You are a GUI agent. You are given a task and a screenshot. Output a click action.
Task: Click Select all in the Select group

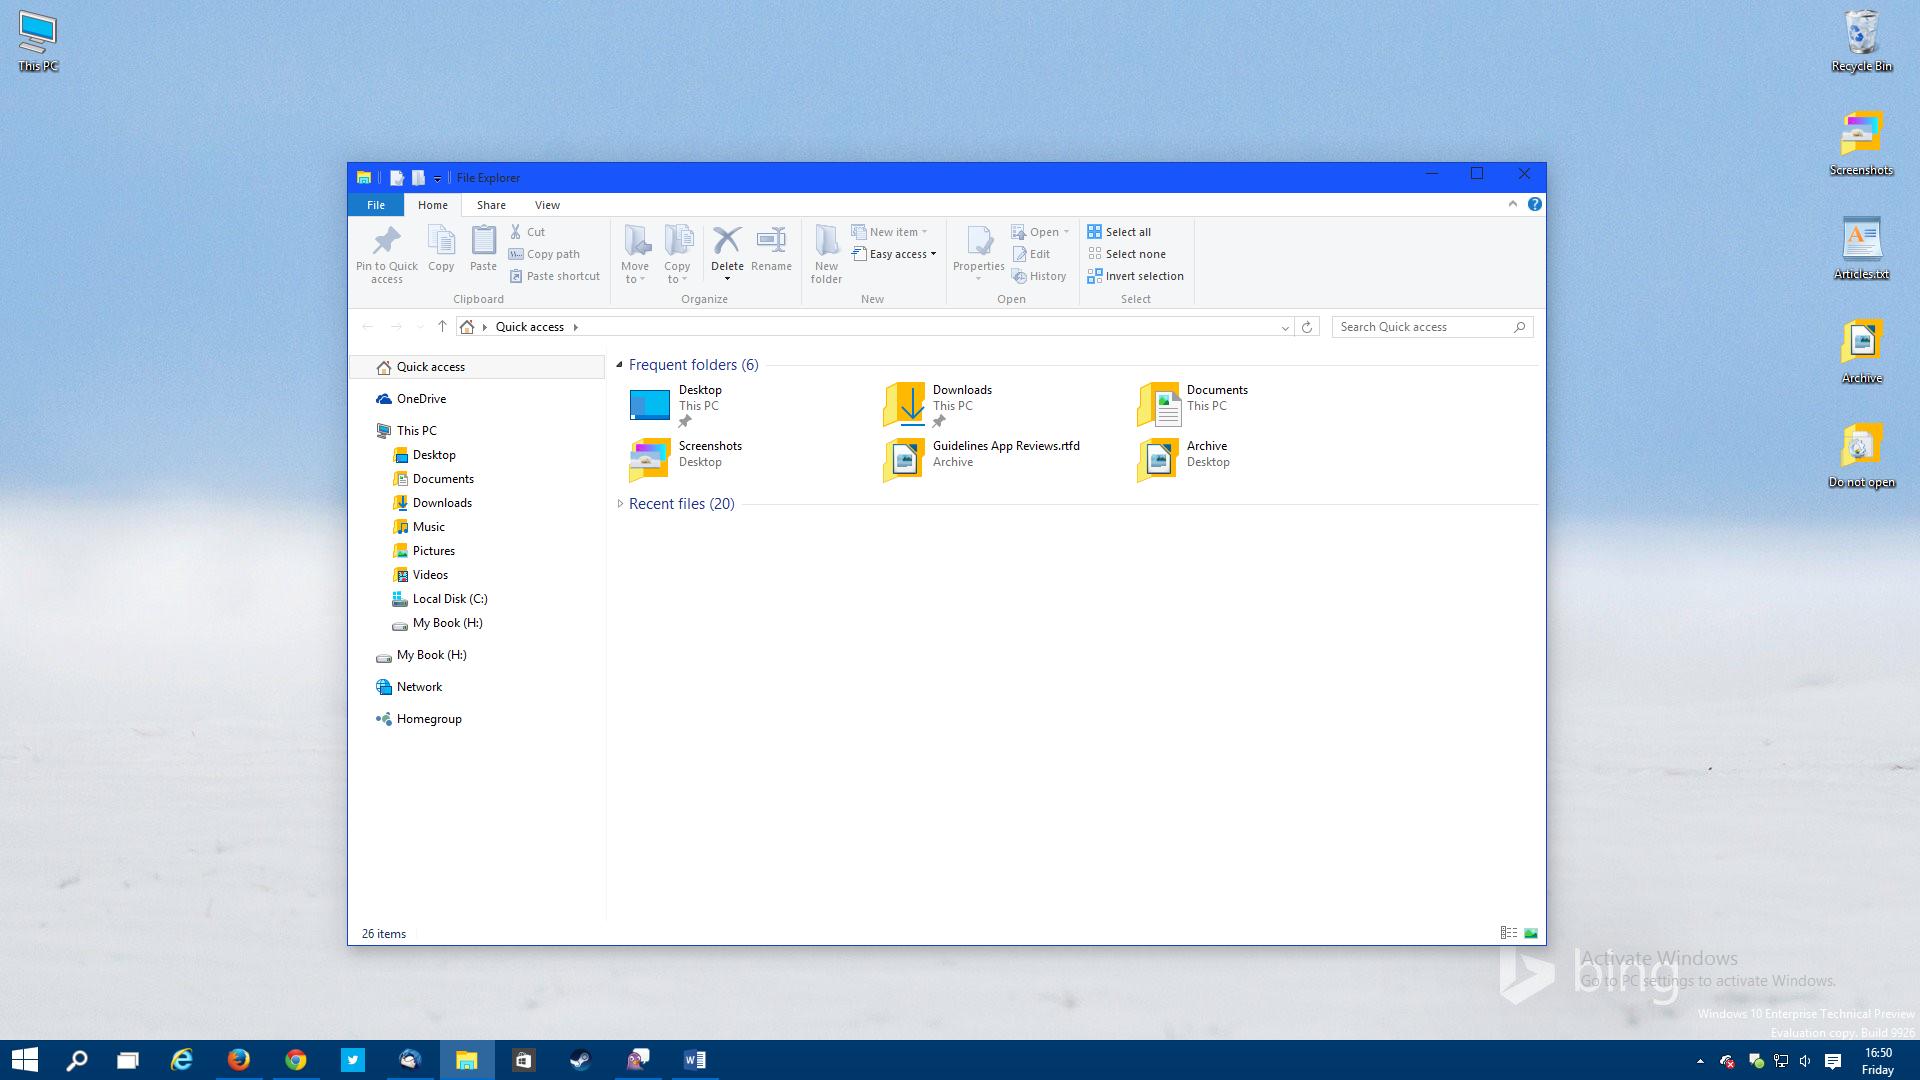(1120, 231)
